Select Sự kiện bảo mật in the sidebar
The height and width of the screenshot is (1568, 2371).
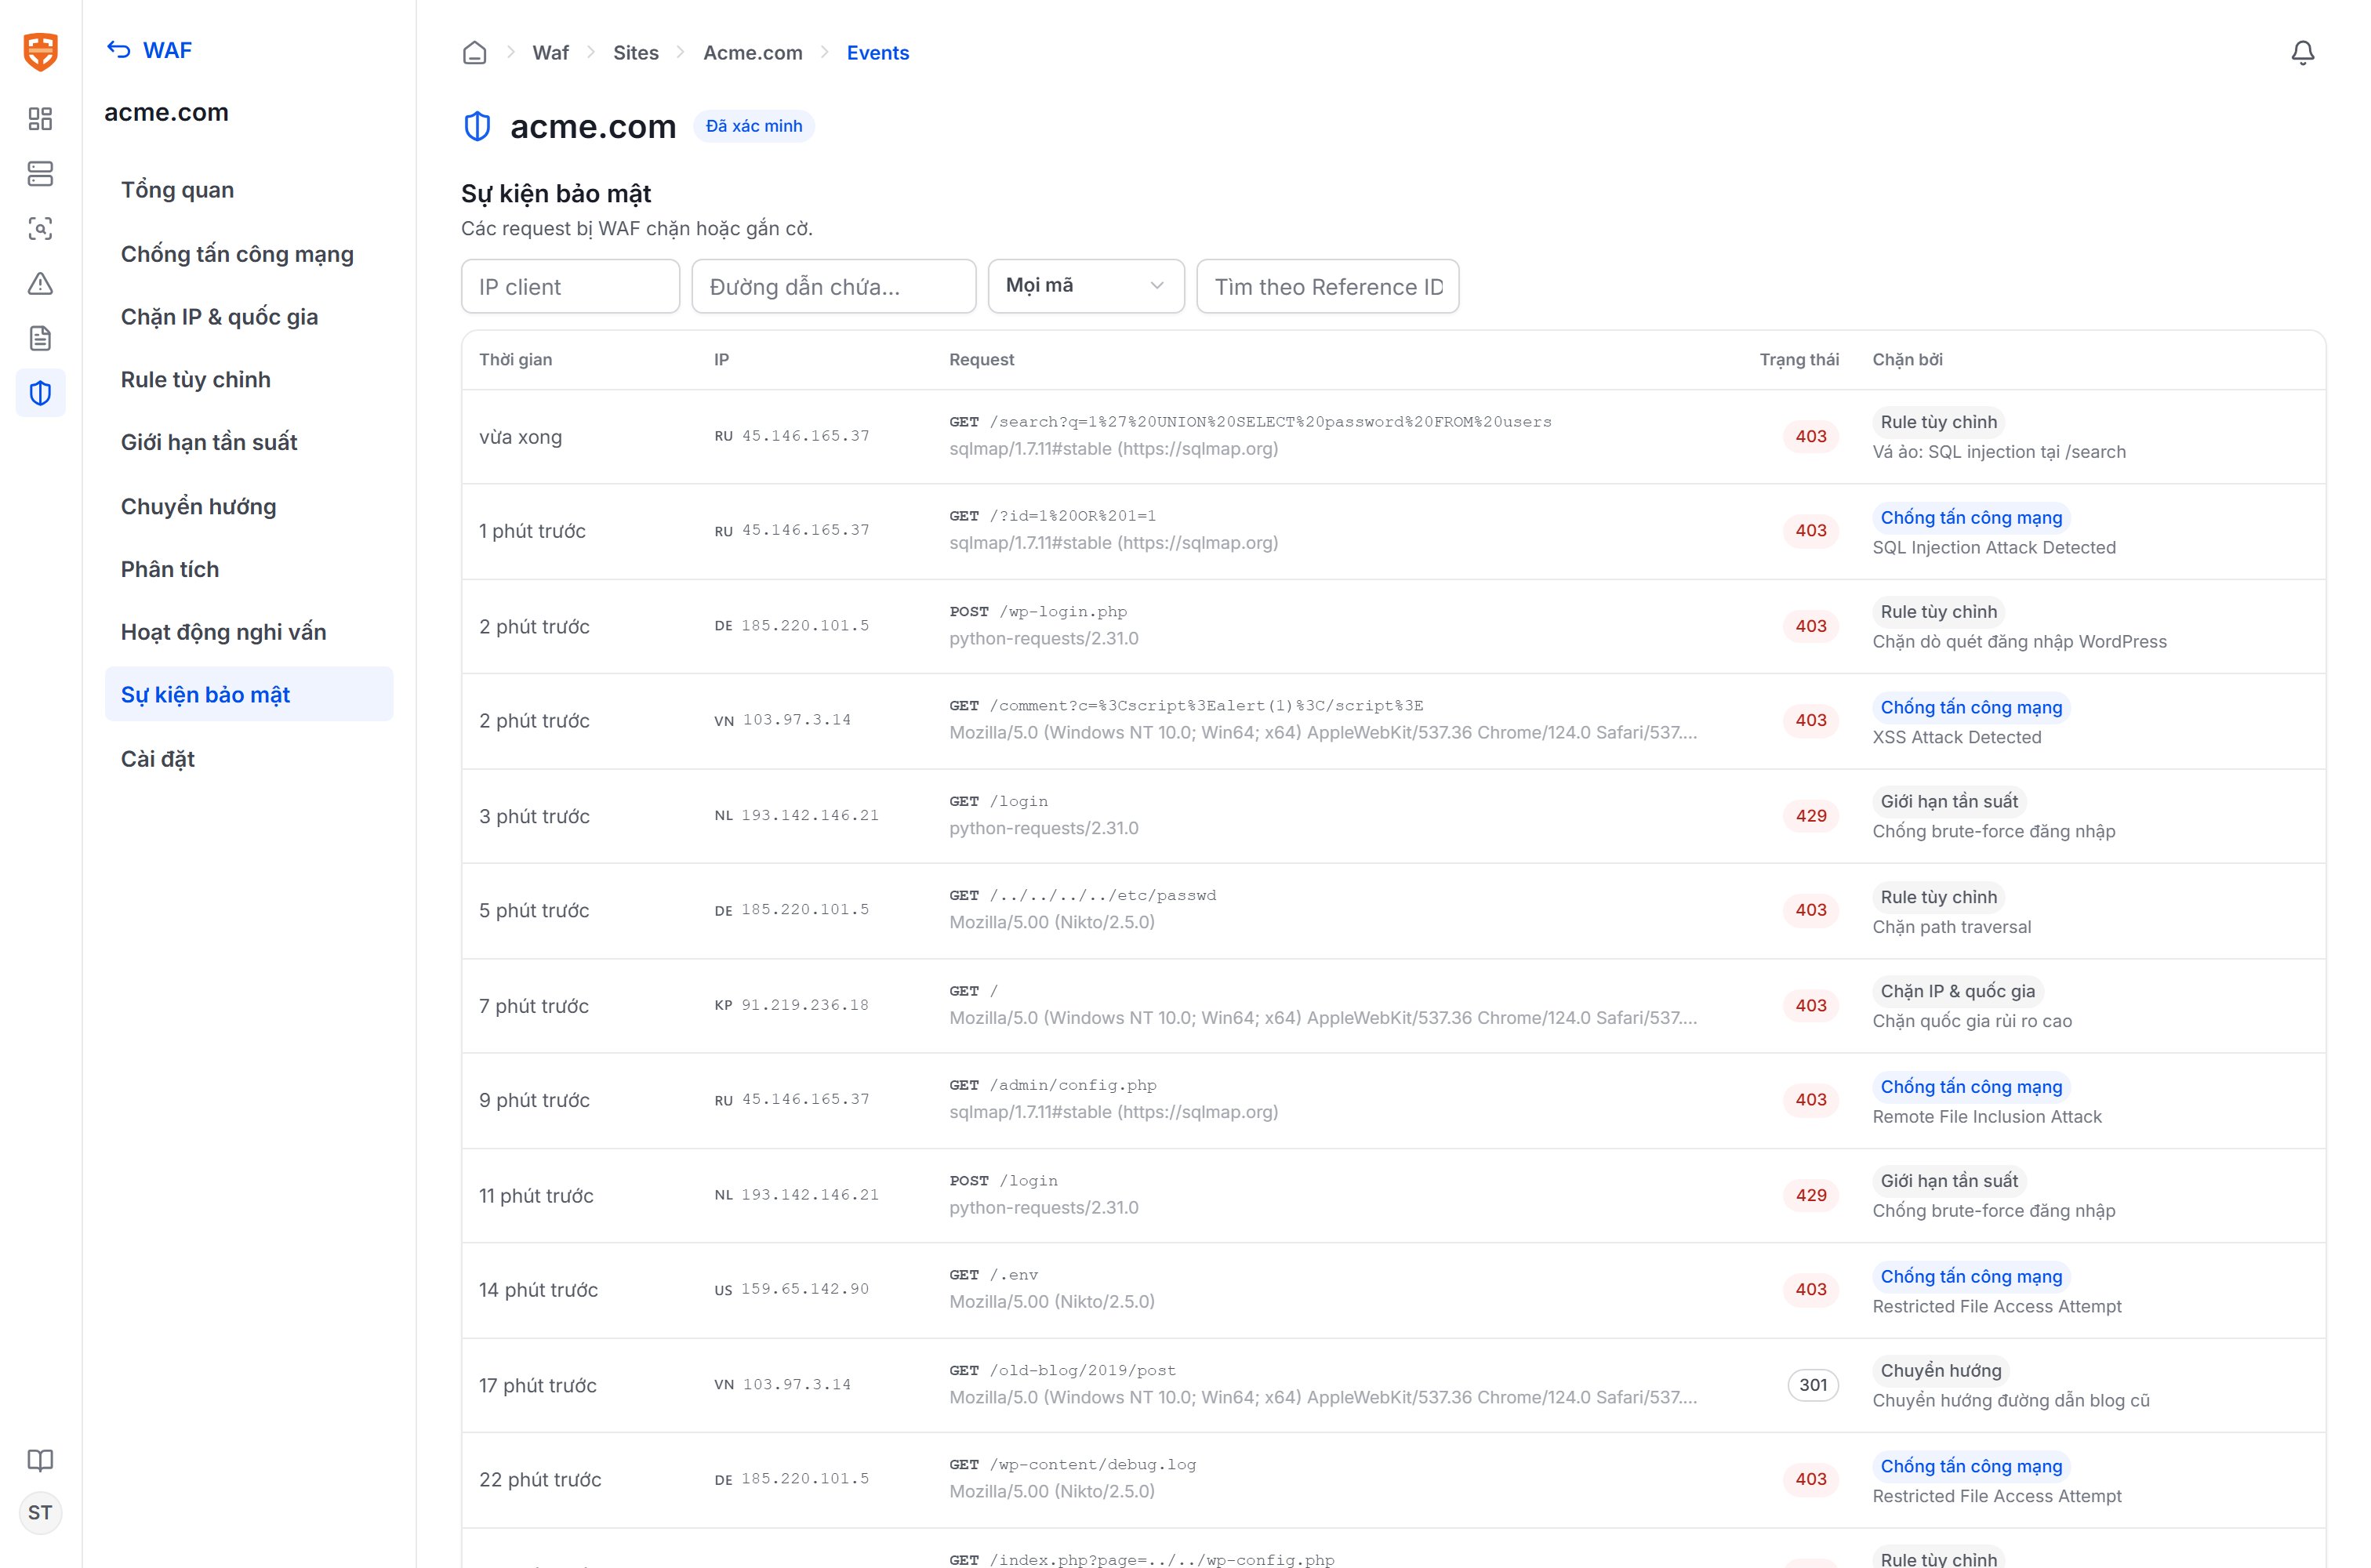[x=249, y=694]
